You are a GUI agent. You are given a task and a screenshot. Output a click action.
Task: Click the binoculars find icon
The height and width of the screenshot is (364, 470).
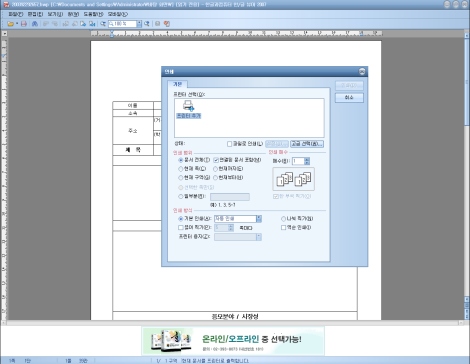[35, 24]
